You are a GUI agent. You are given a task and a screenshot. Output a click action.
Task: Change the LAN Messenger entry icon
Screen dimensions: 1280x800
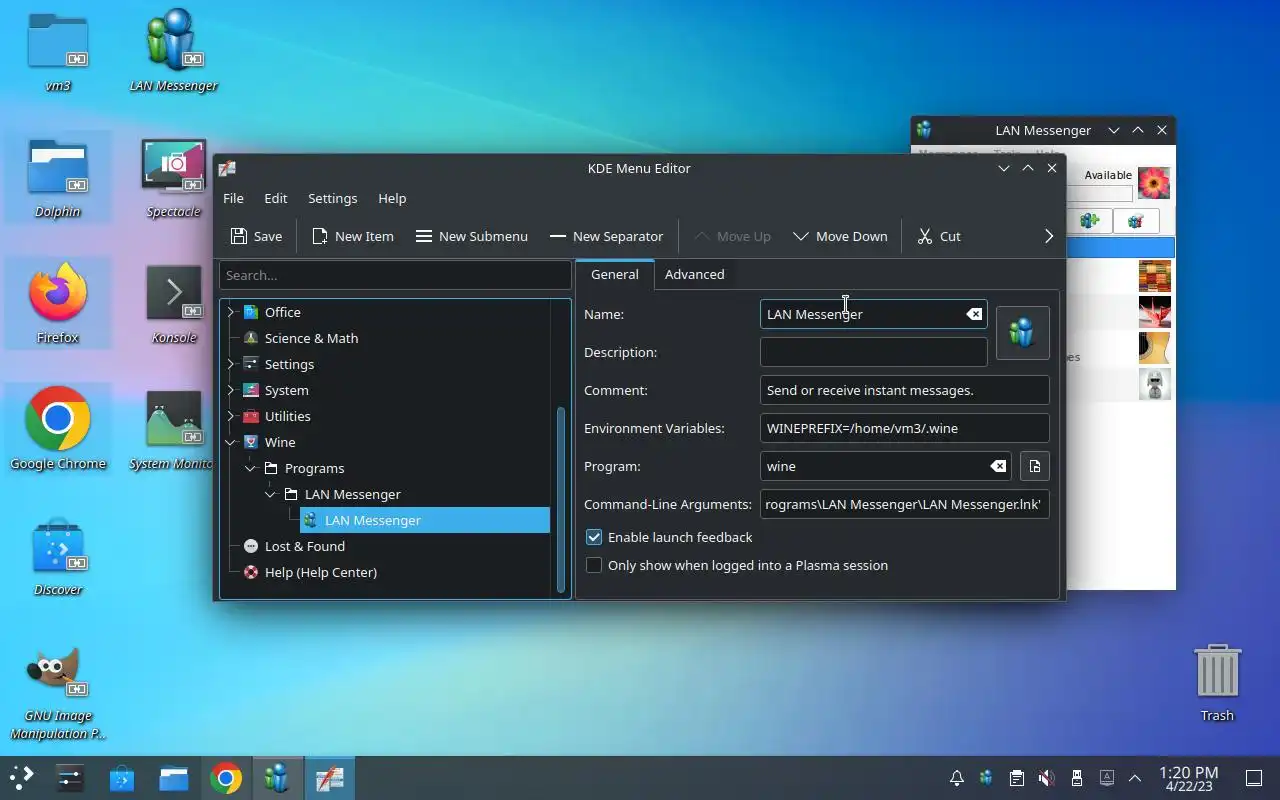1022,332
